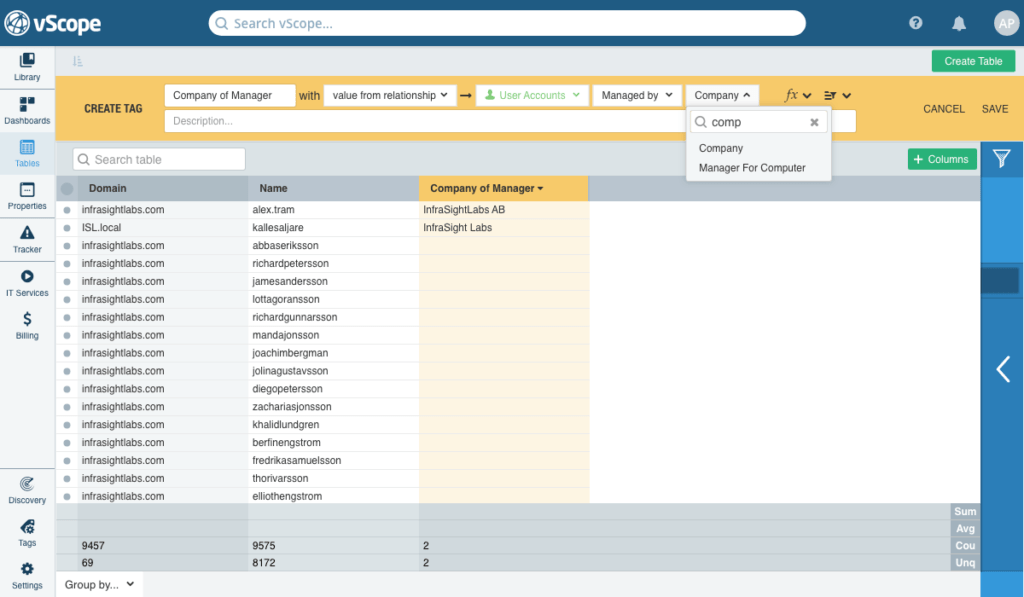Screen dimensions: 1024x597
Task: Collapse the Company dropdown
Action: (722, 95)
